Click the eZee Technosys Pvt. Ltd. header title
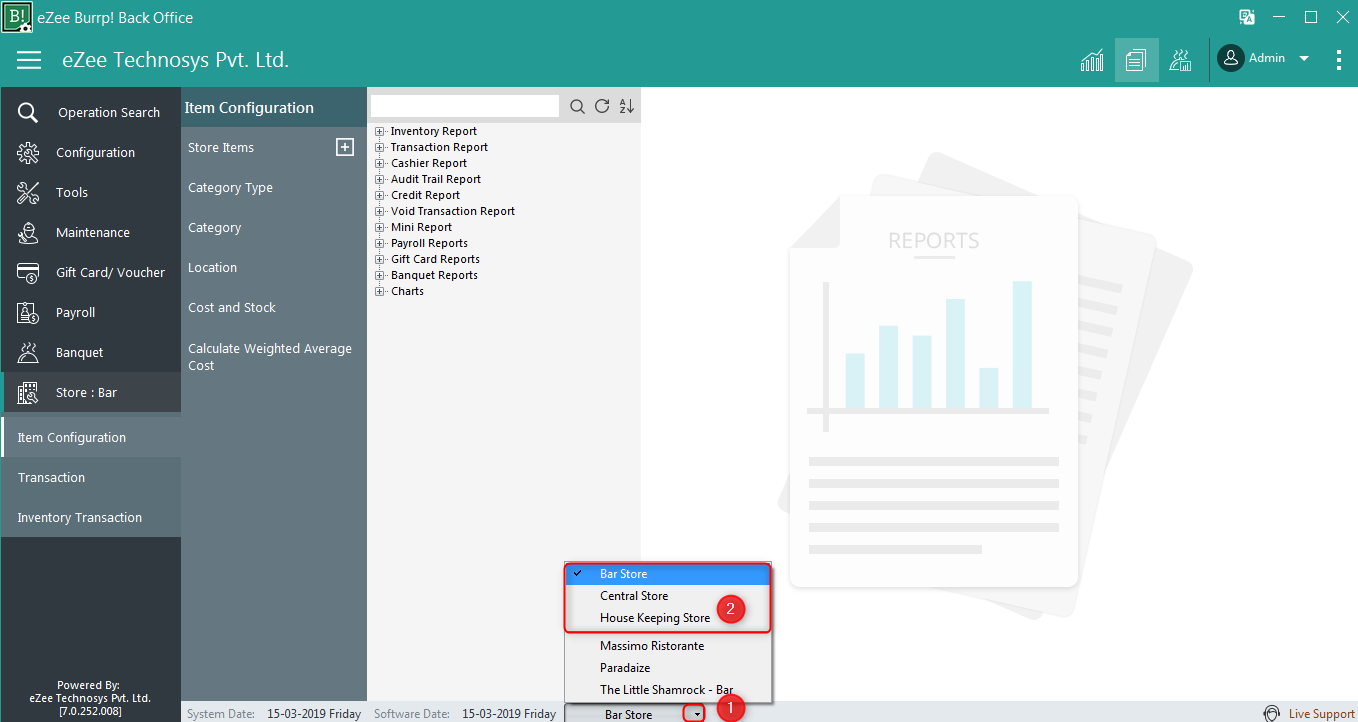 (x=175, y=60)
